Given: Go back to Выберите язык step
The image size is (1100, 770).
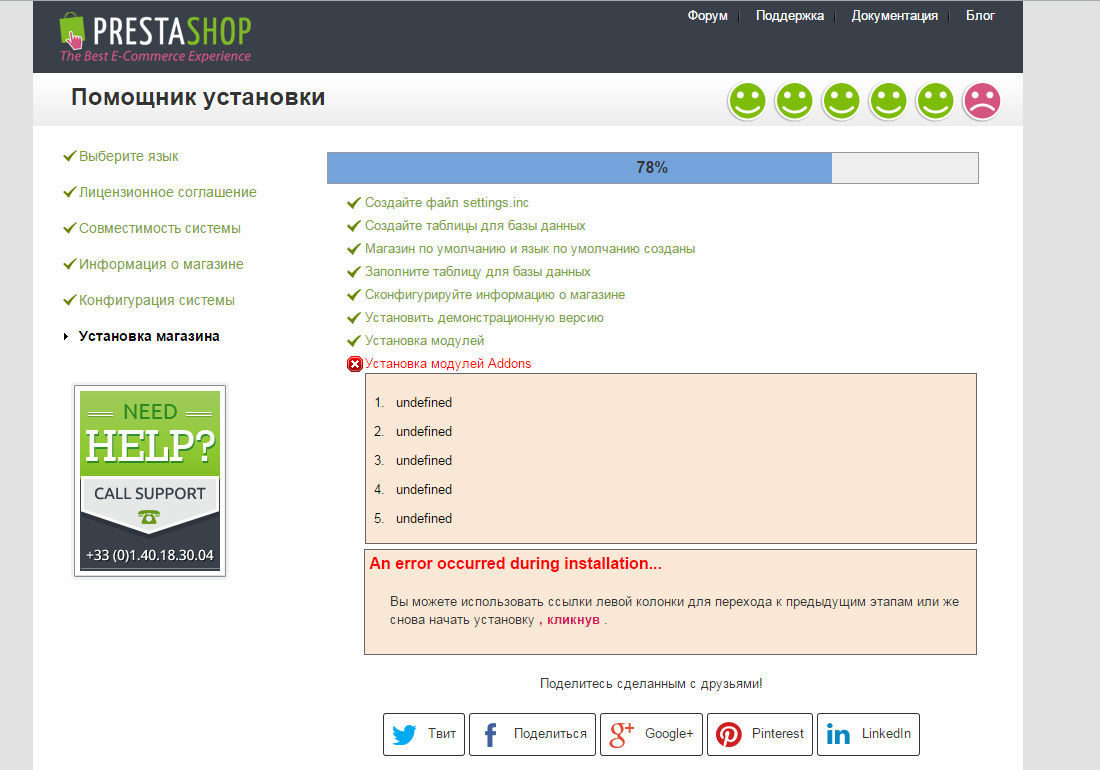Looking at the screenshot, I should coord(129,157).
